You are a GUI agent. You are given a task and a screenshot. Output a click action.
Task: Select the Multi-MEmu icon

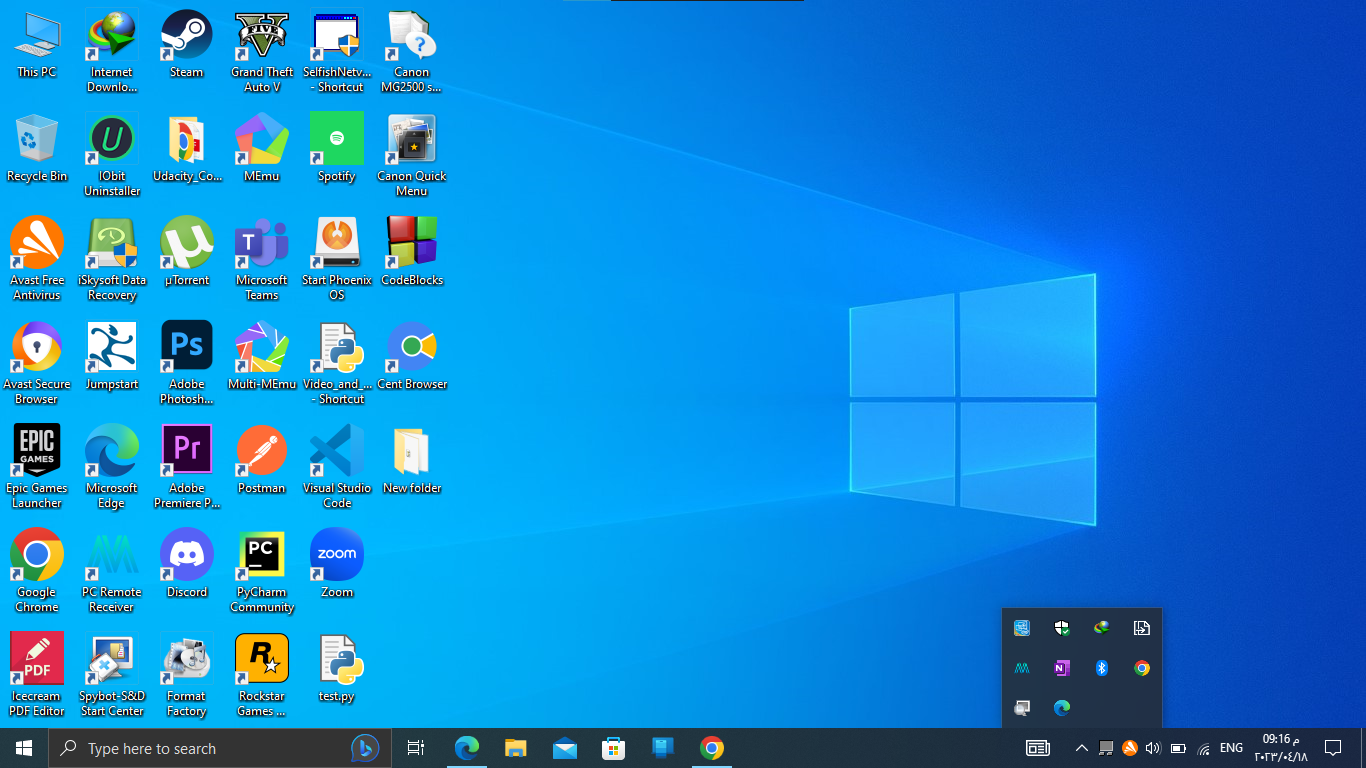click(262, 357)
